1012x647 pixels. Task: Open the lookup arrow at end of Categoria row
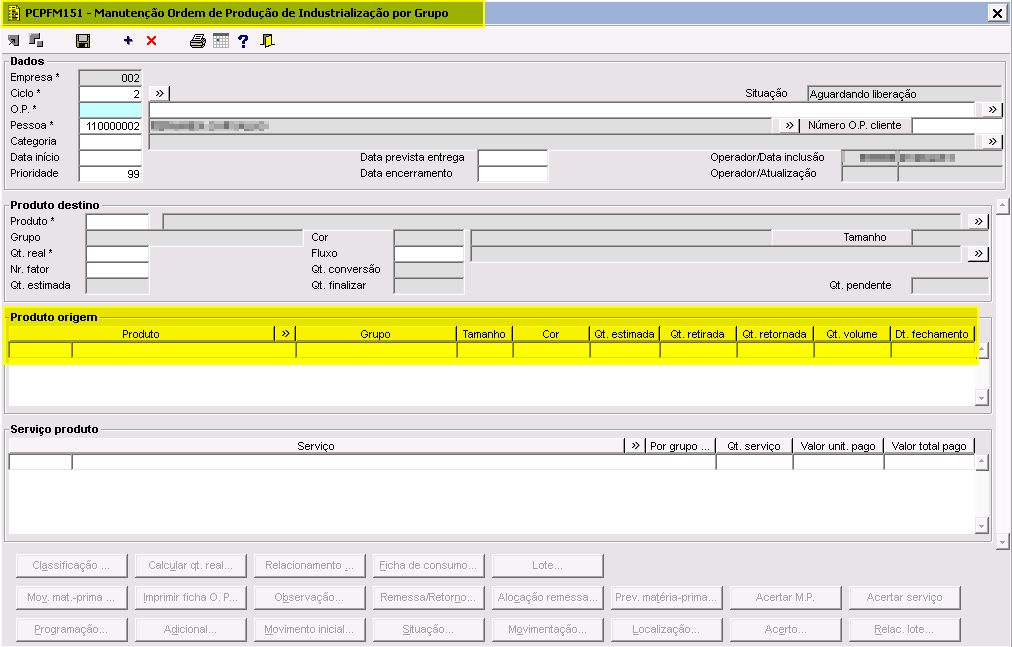[x=992, y=141]
